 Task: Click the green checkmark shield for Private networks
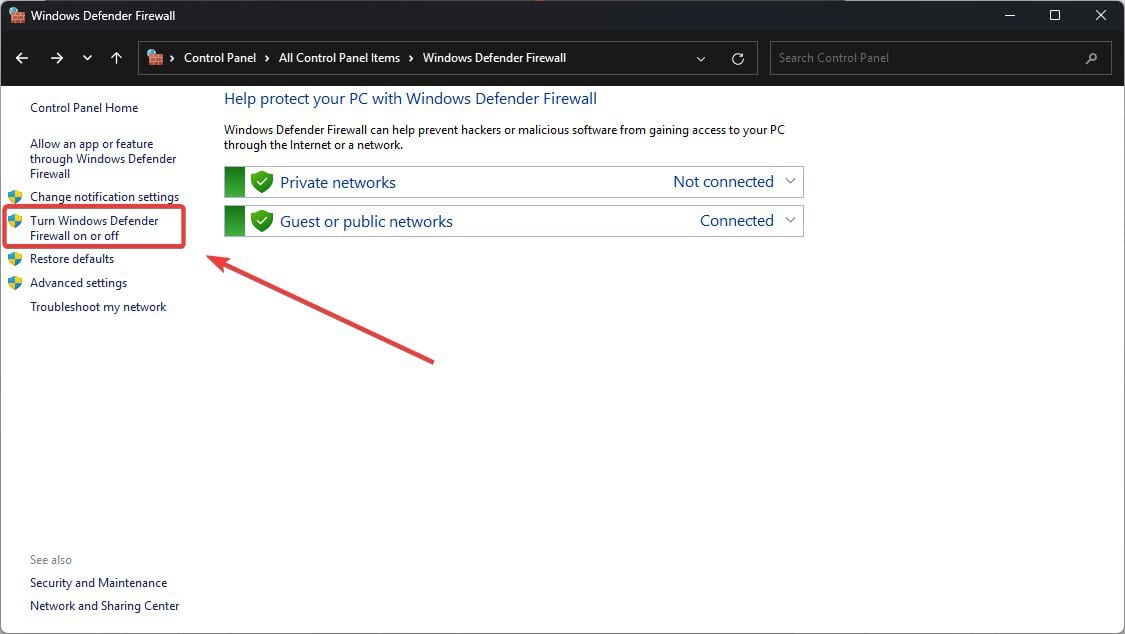(x=261, y=181)
